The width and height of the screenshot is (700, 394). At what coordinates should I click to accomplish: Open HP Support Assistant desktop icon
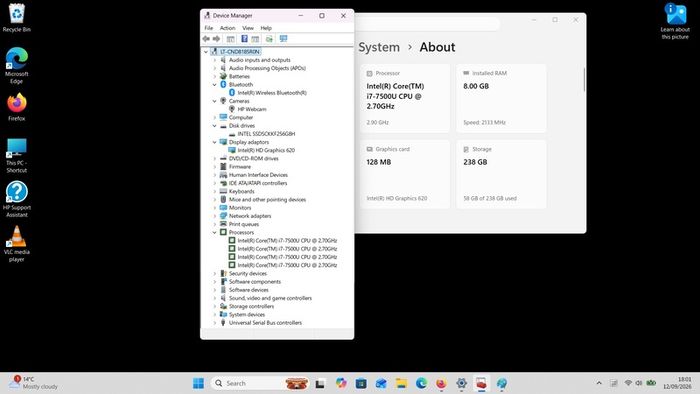coord(17,199)
